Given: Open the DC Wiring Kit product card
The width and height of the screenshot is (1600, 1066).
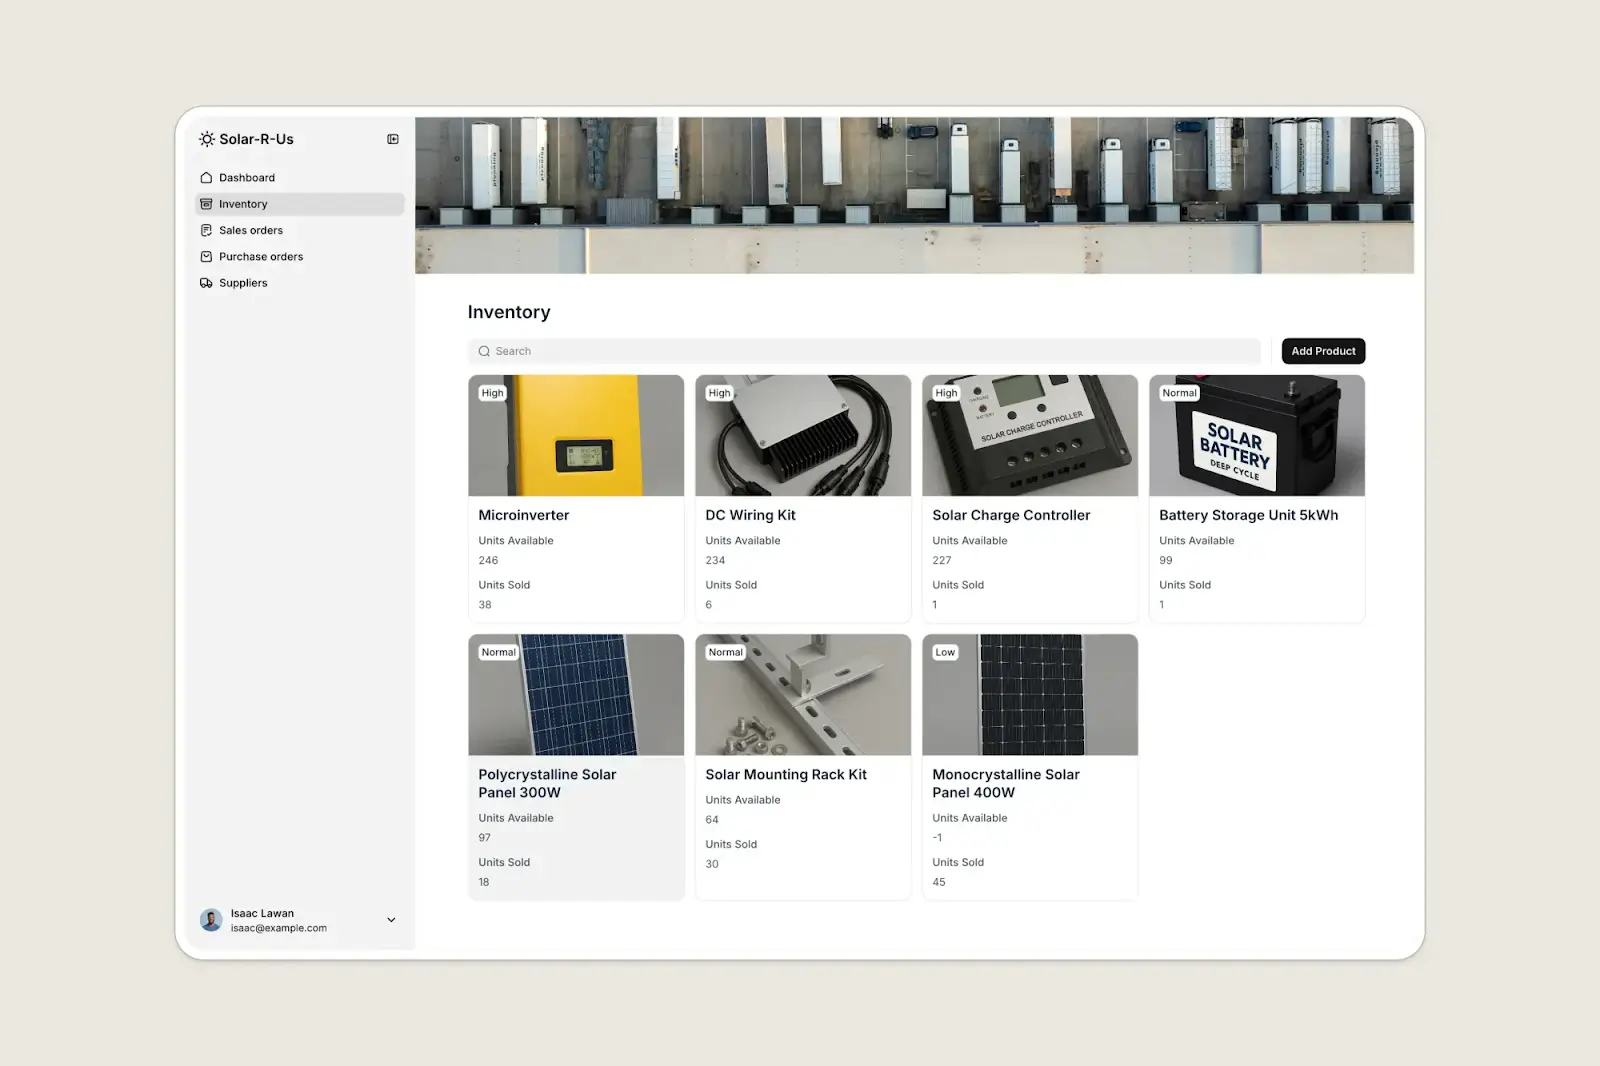Looking at the screenshot, I should [803, 498].
